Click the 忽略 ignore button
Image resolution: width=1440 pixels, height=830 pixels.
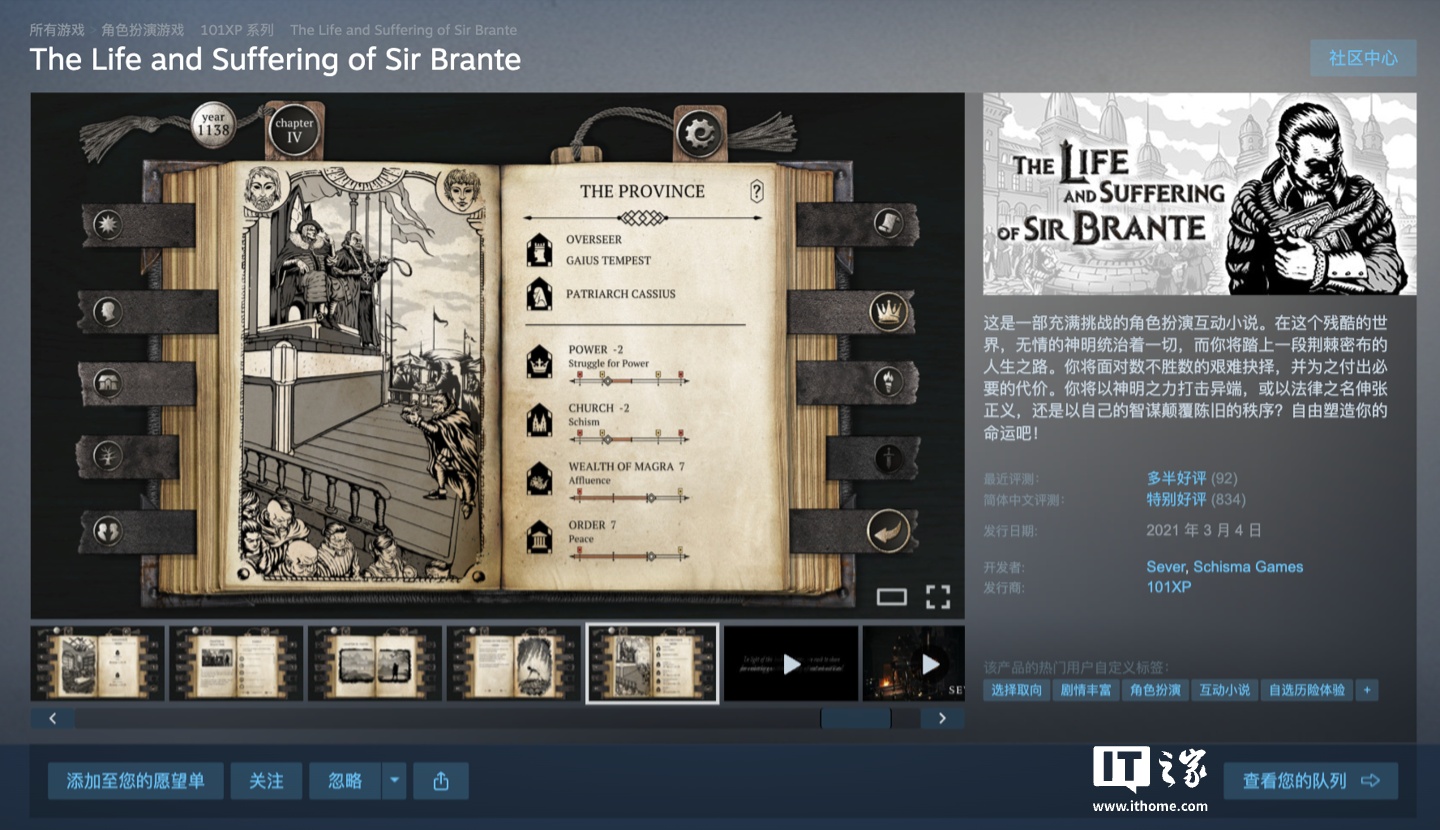[x=345, y=781]
